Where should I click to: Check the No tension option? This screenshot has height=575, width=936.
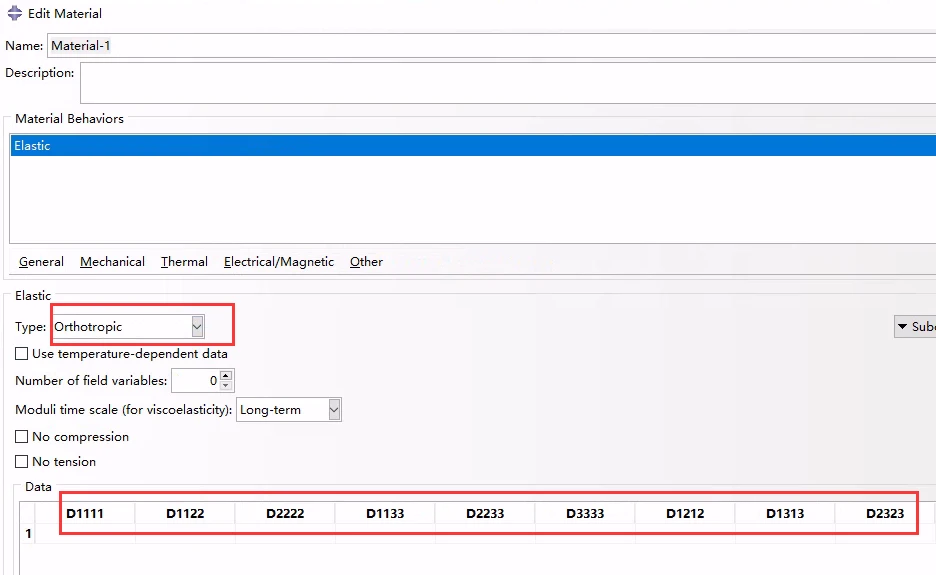(22, 462)
